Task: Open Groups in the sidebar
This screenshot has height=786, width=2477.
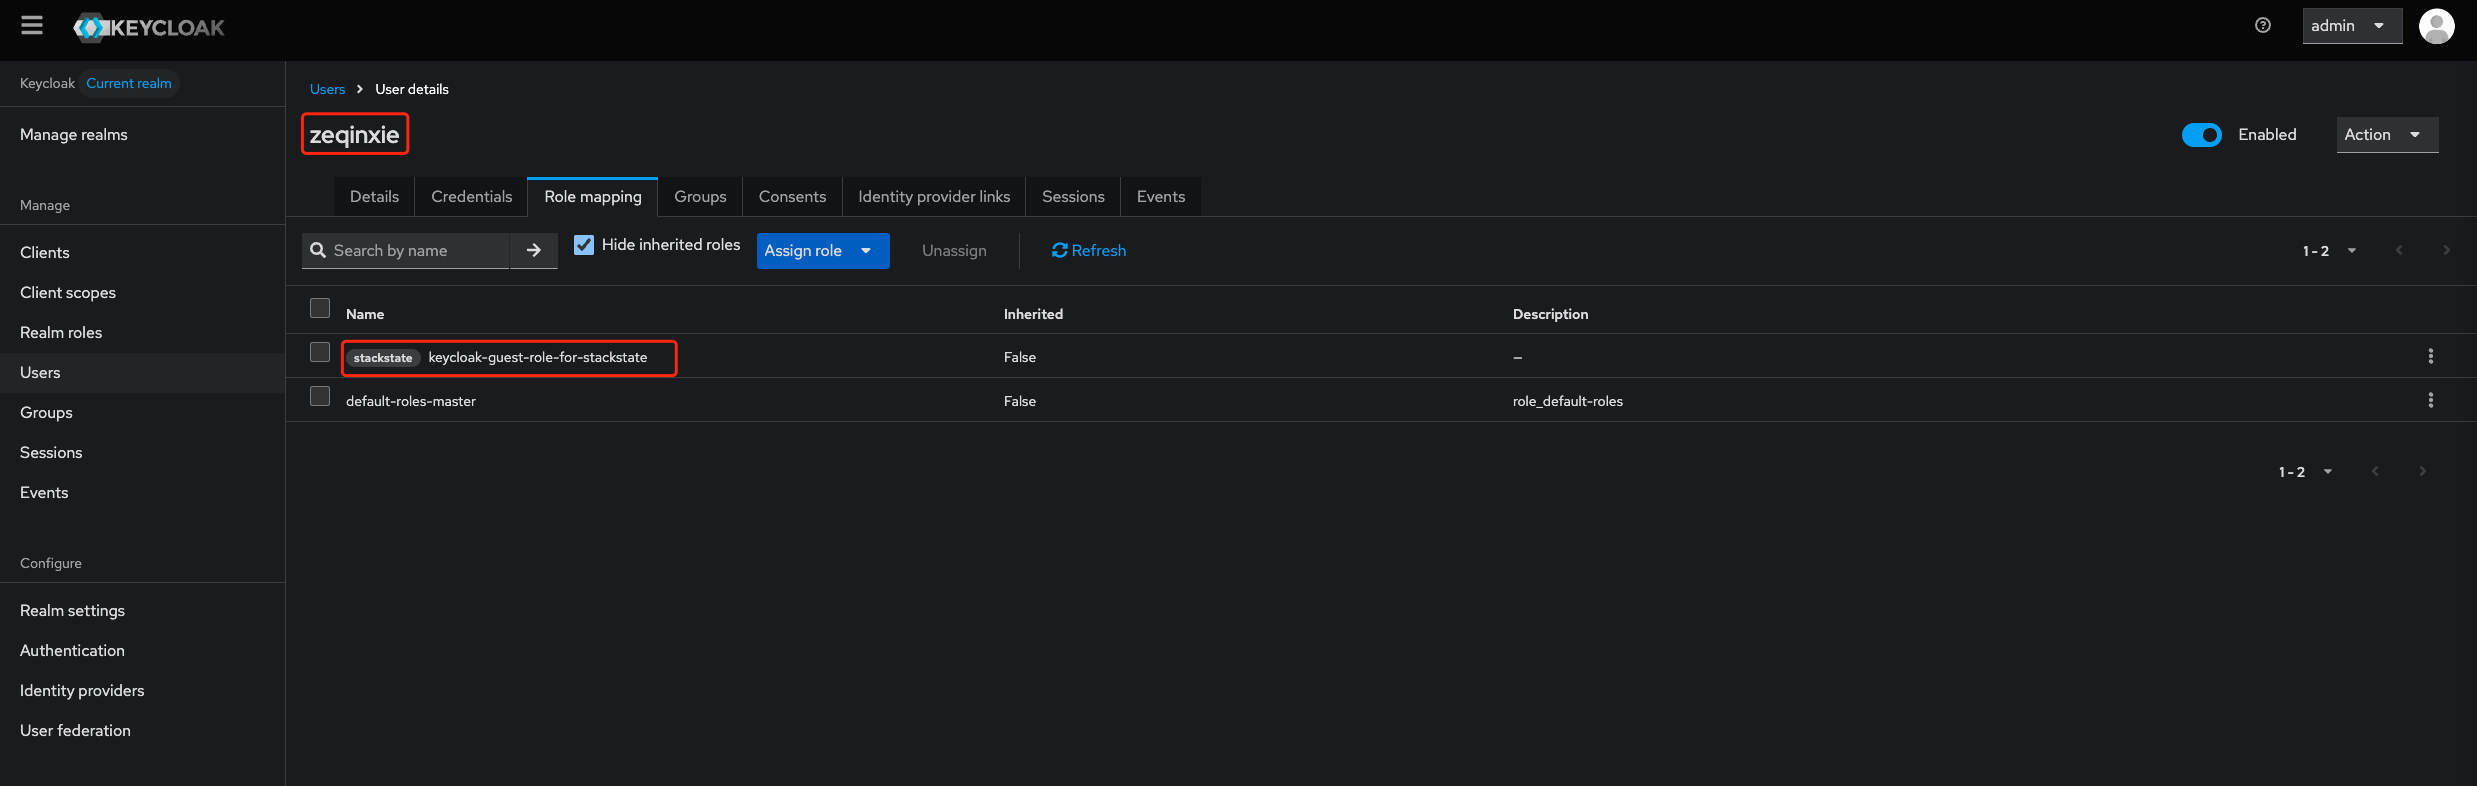Action: coord(46,412)
